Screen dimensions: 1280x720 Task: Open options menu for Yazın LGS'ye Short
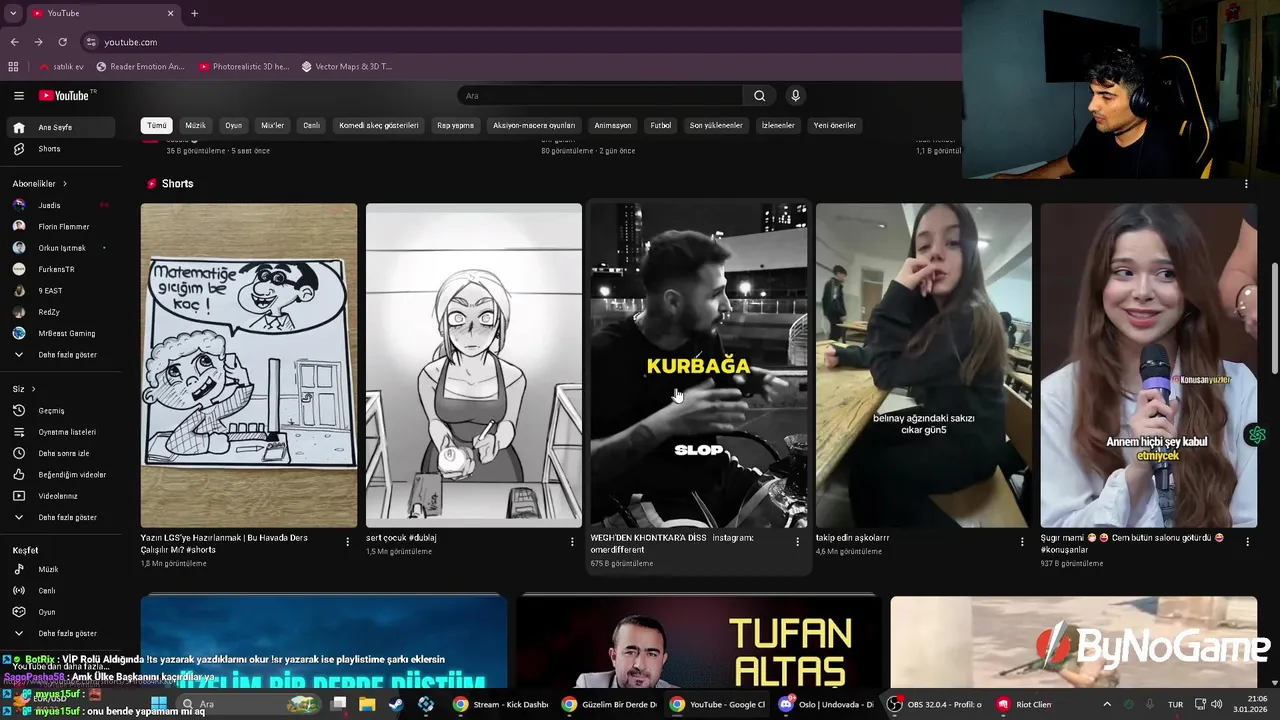pyautogui.click(x=348, y=542)
